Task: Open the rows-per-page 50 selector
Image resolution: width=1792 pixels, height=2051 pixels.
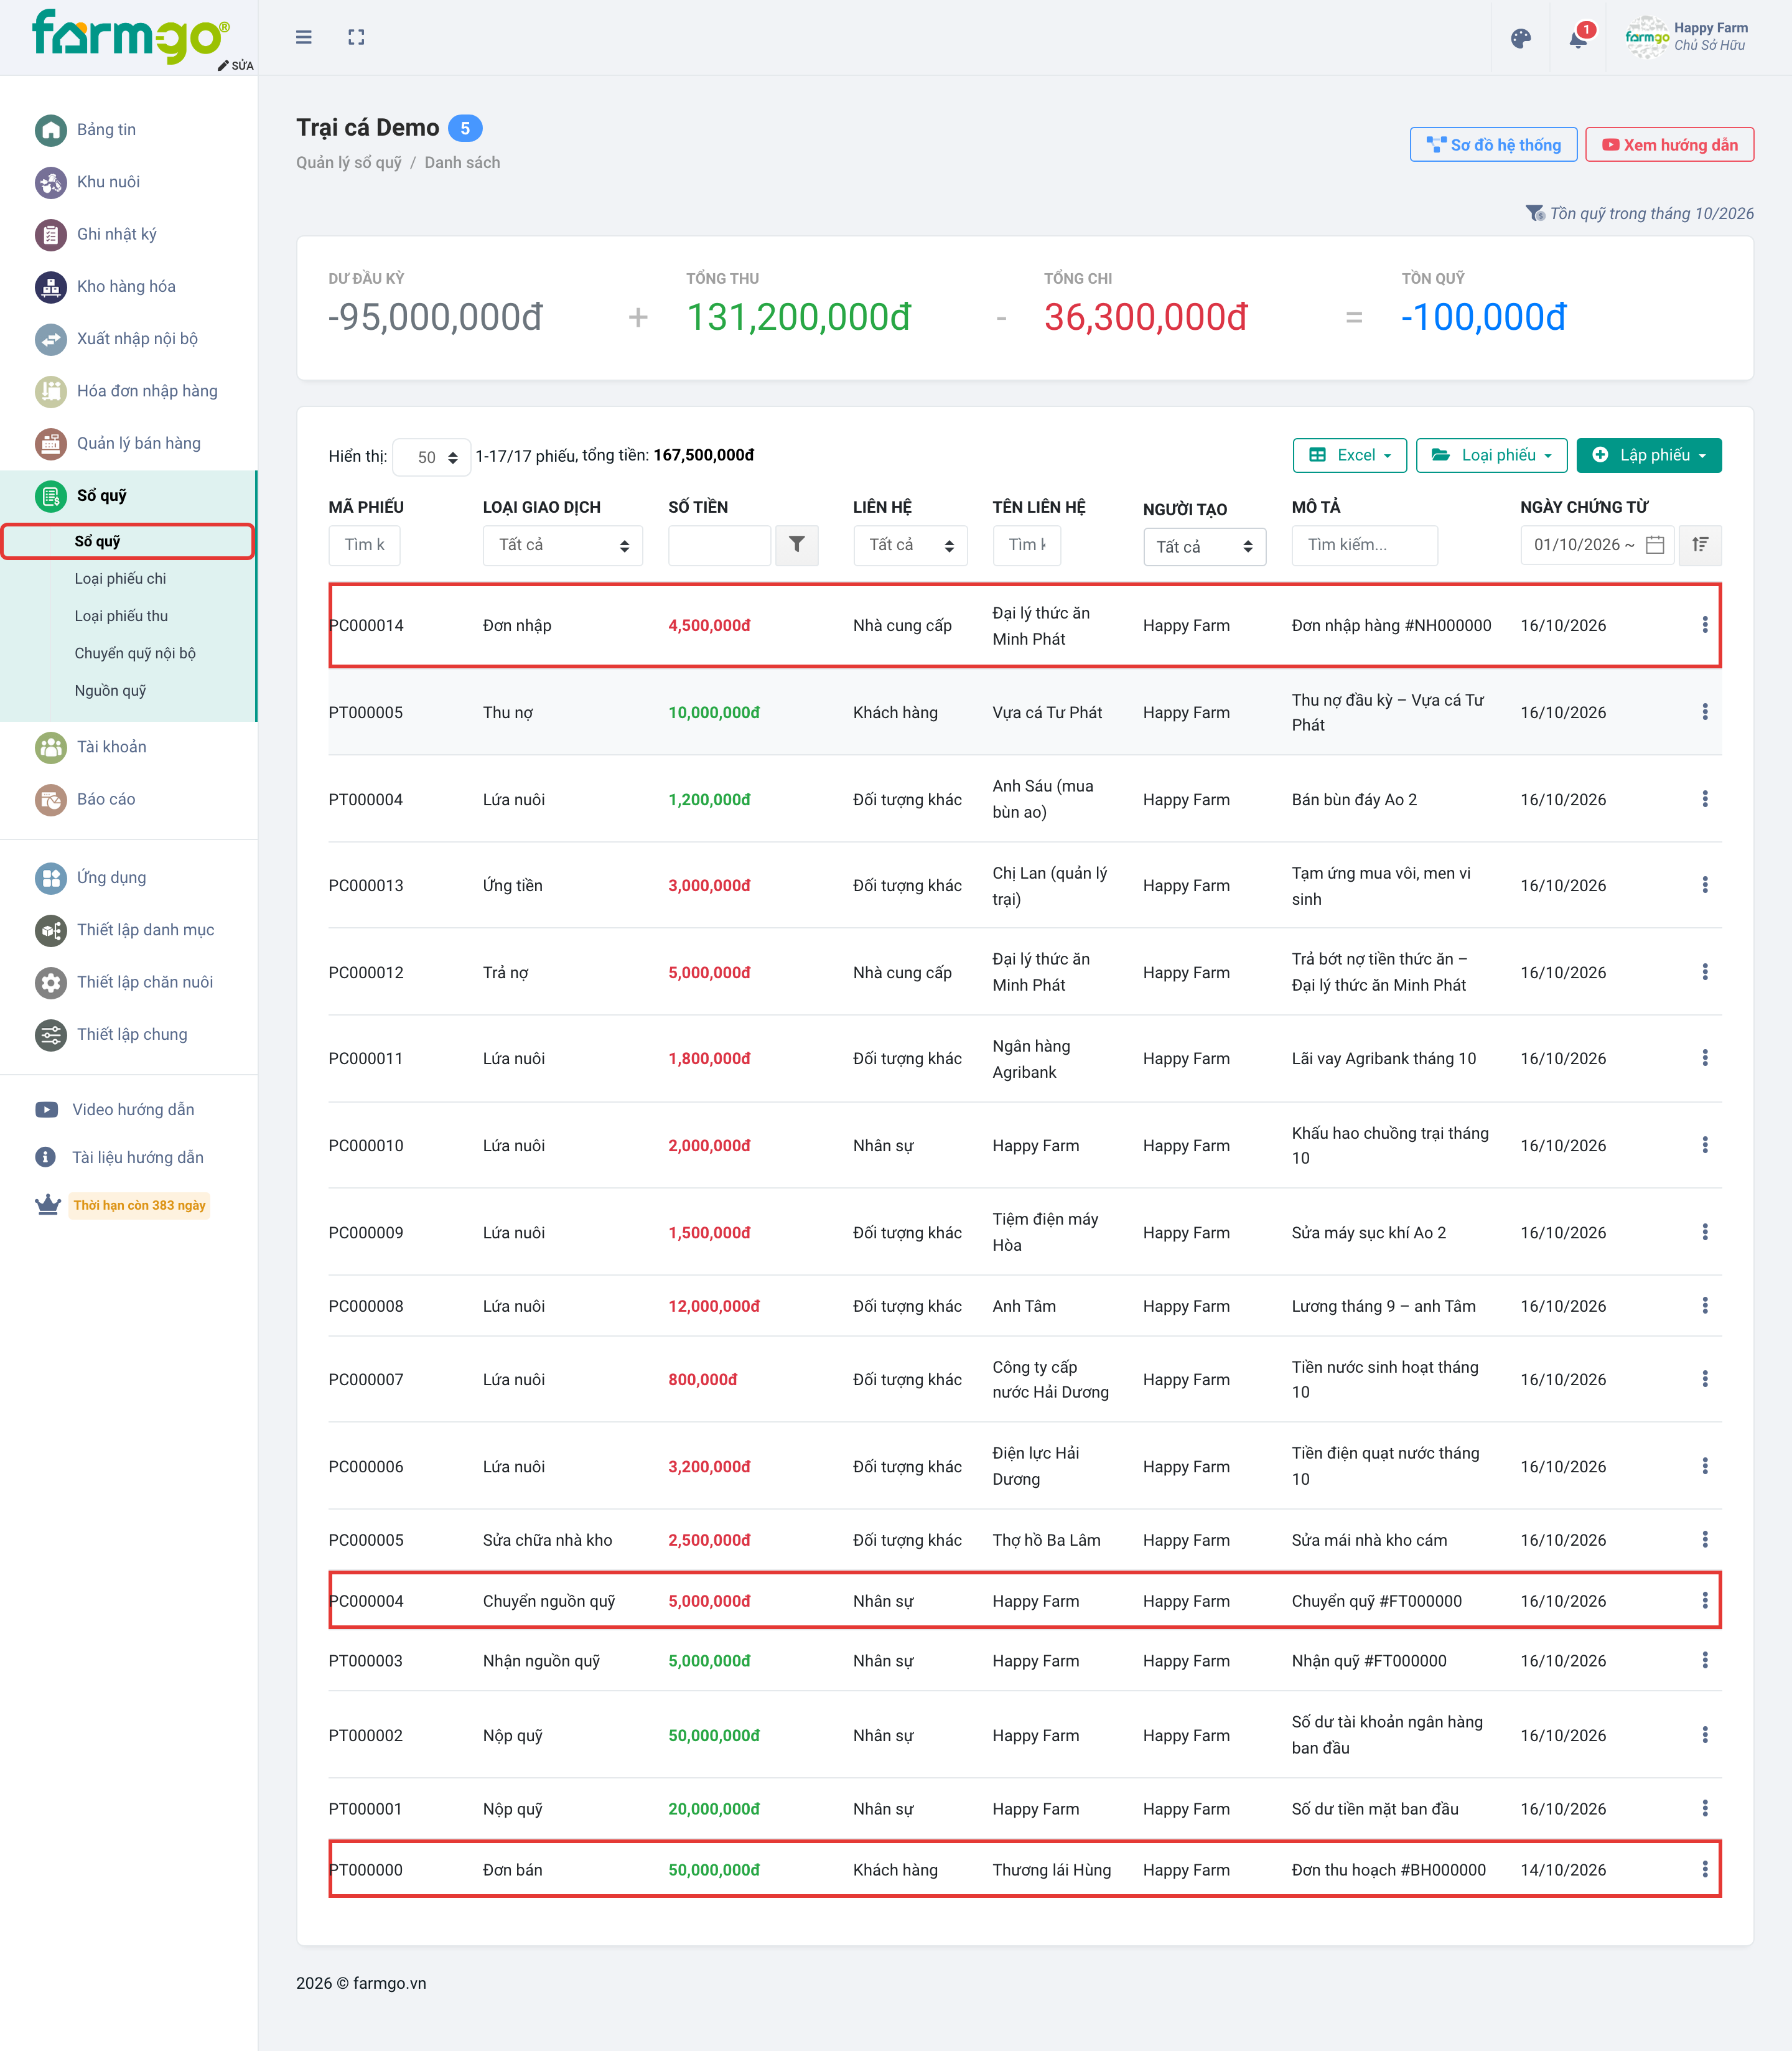Action: coord(432,457)
